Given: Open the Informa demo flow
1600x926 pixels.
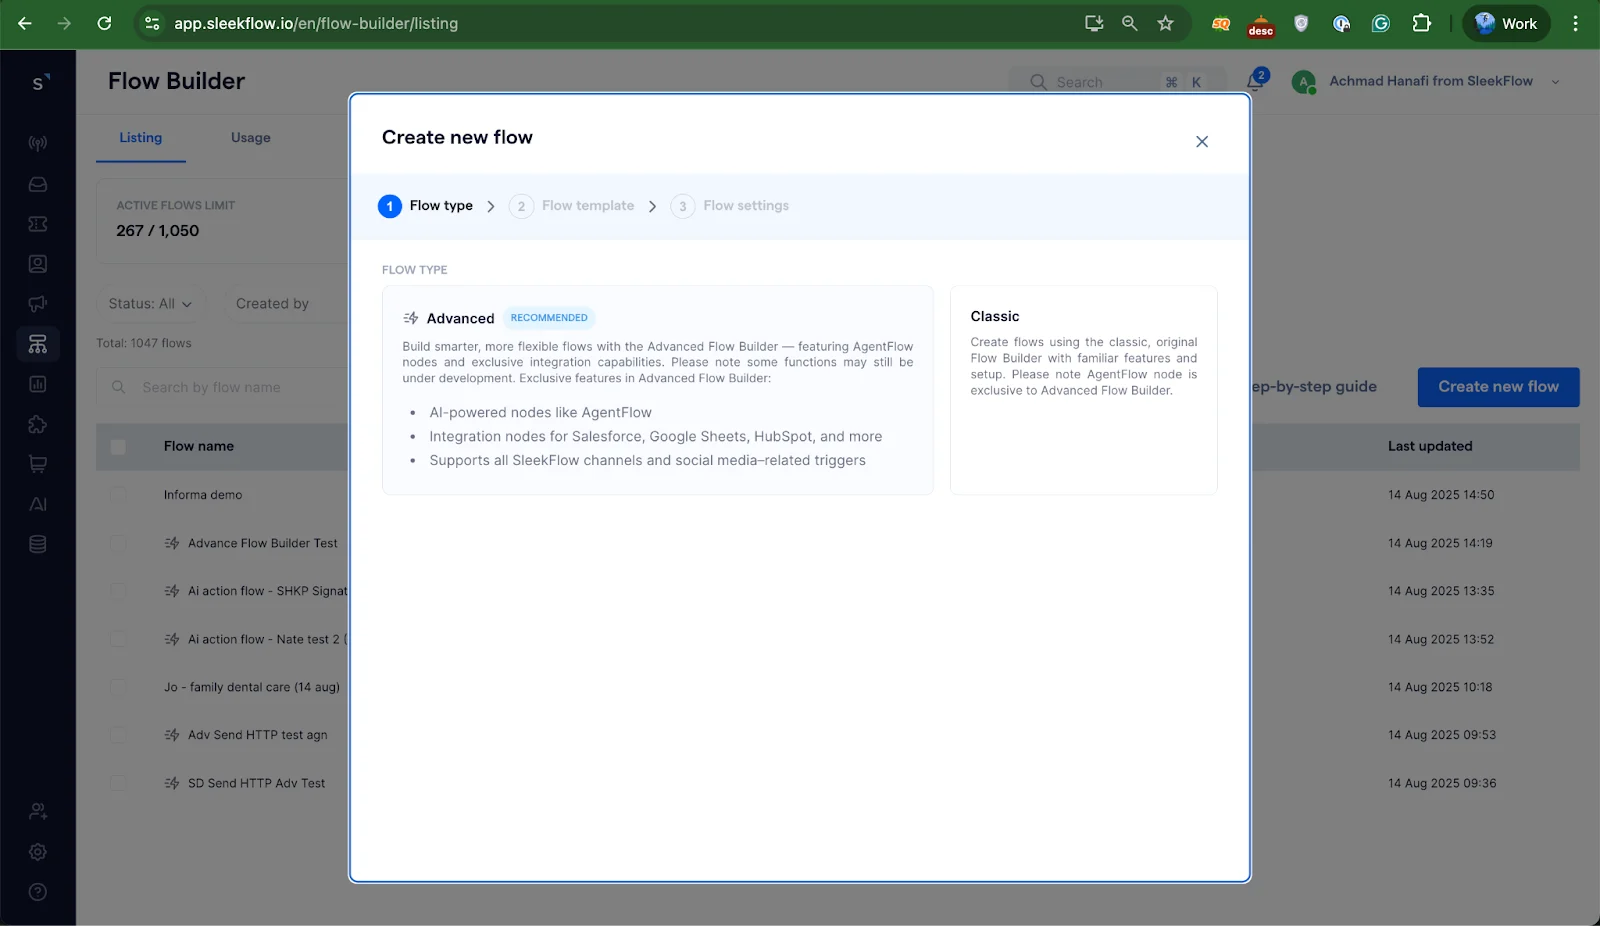Looking at the screenshot, I should click(x=203, y=495).
